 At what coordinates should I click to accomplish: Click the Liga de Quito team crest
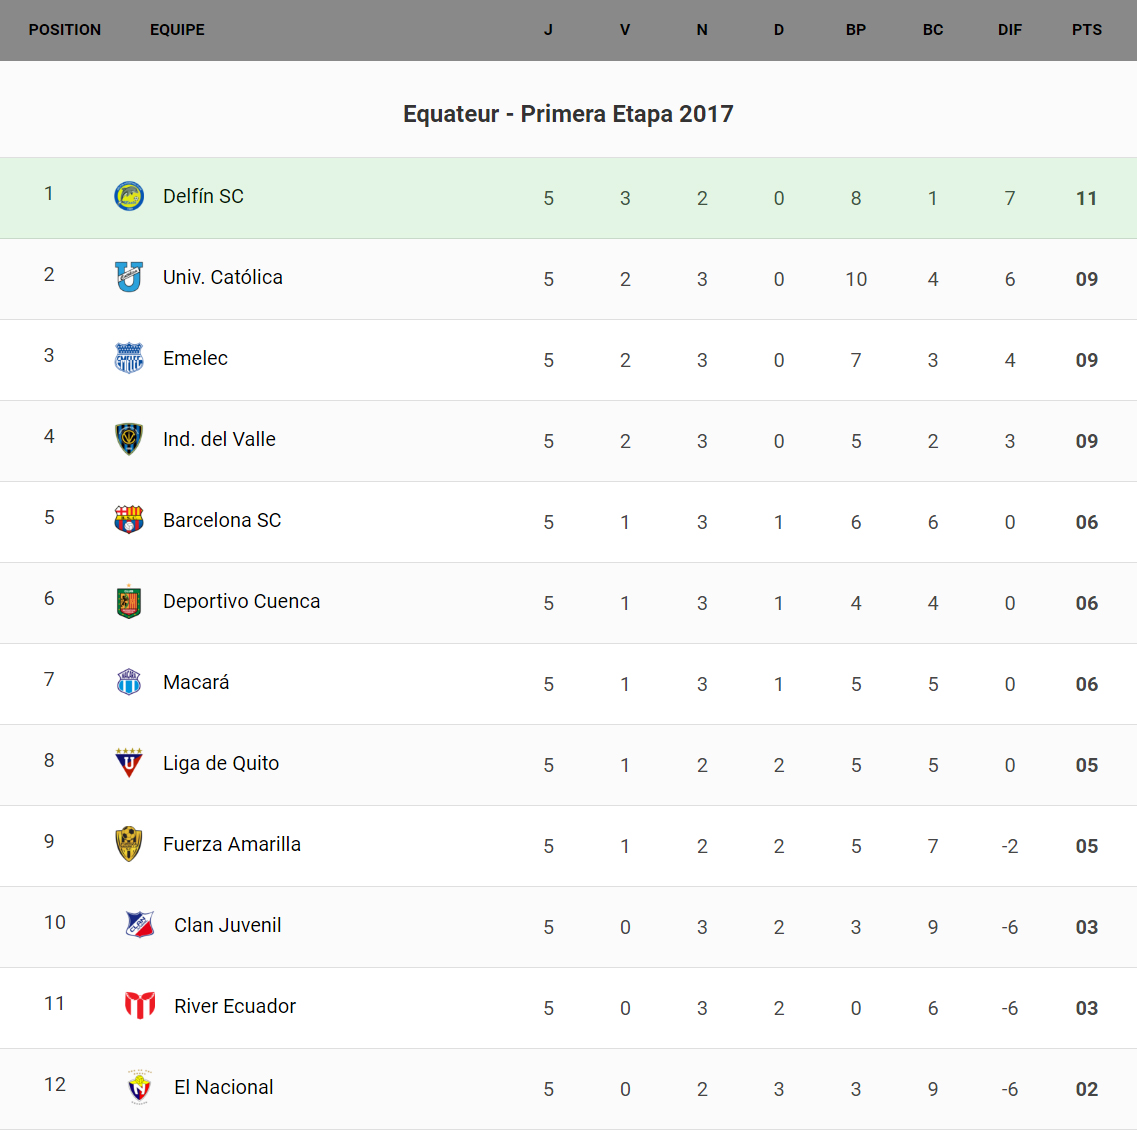129,763
